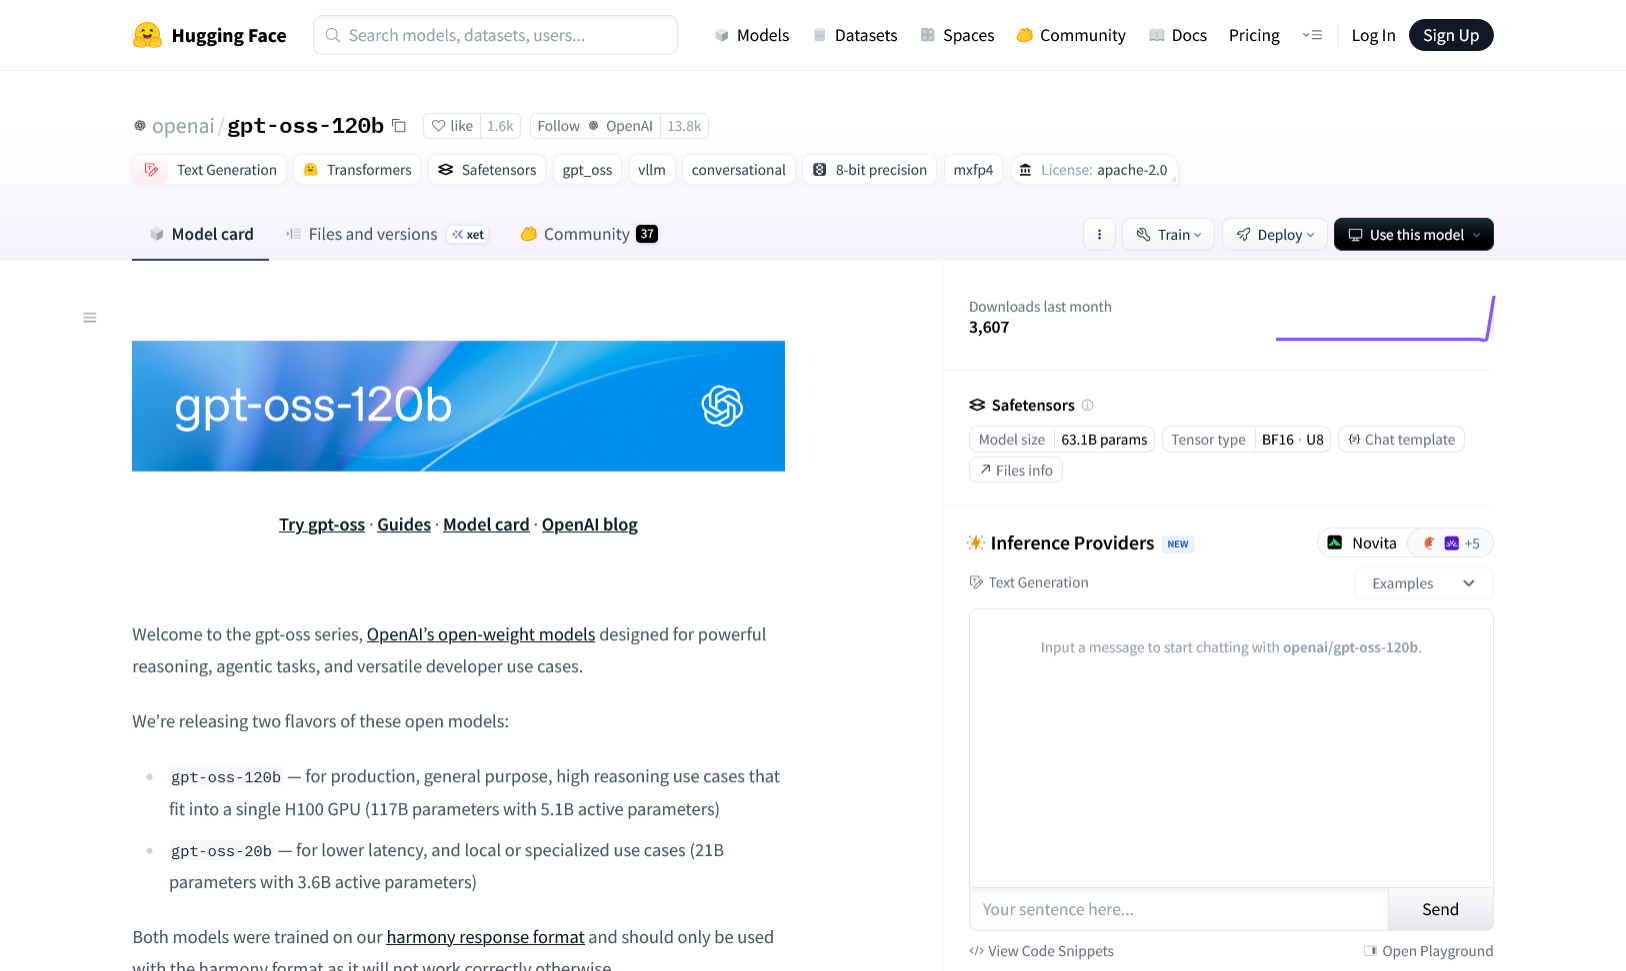
Task: Expand the extra navigation menu icon
Action: (1312, 35)
